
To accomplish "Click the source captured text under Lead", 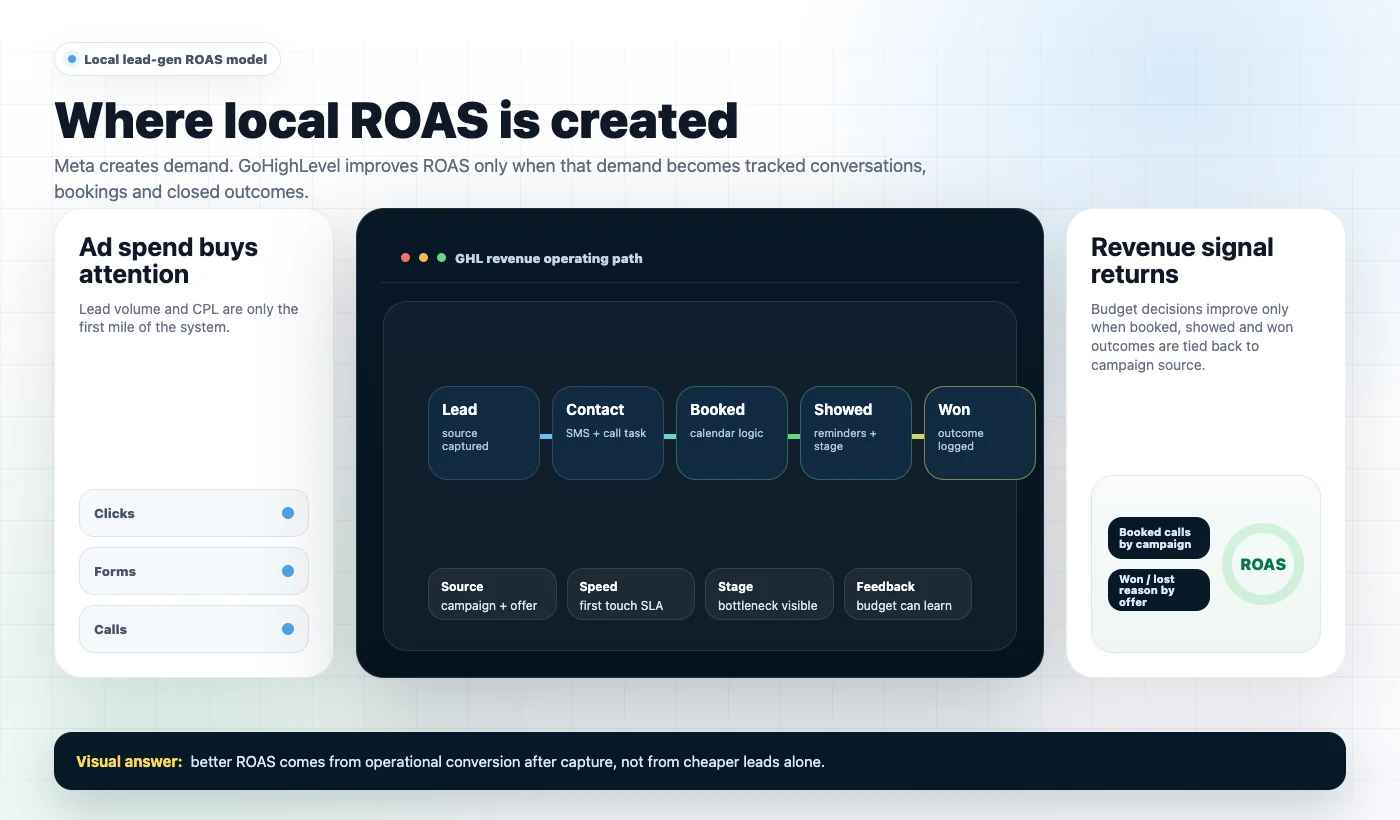I will coord(465,440).
